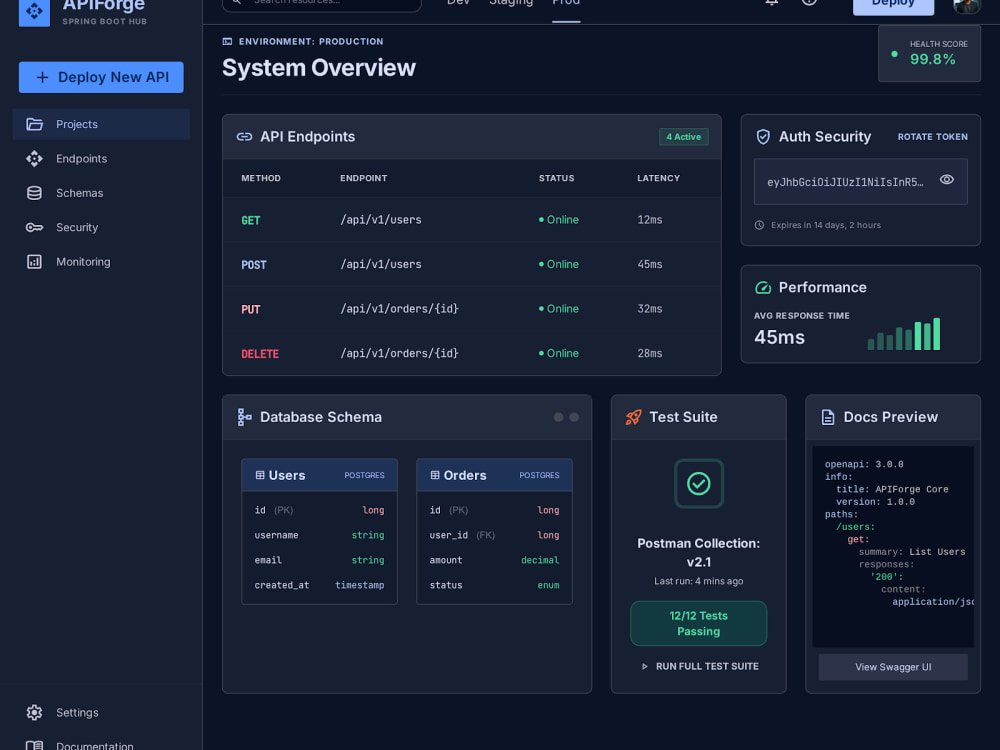The image size is (1000, 750).
Task: Click ROTATE TOKEN in Auth Security
Action: pyautogui.click(x=932, y=137)
